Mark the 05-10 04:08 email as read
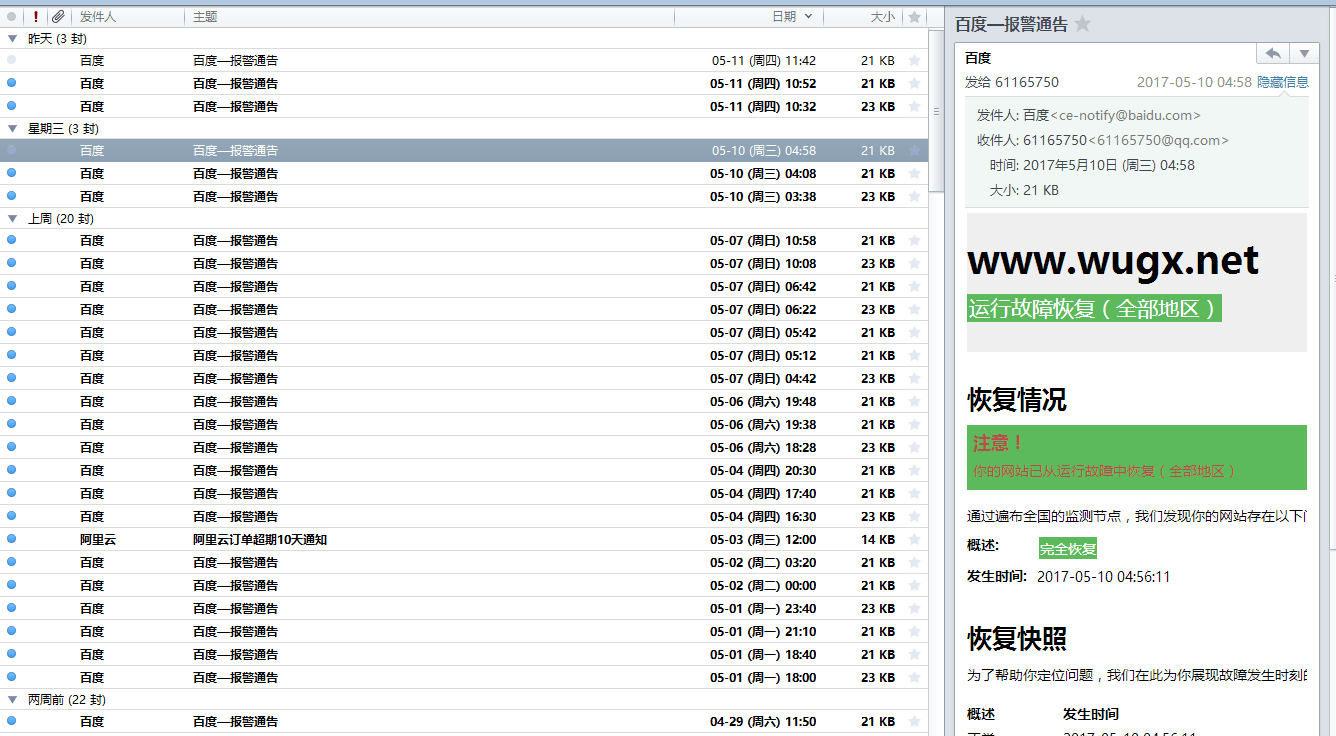The height and width of the screenshot is (736, 1336). point(12,173)
